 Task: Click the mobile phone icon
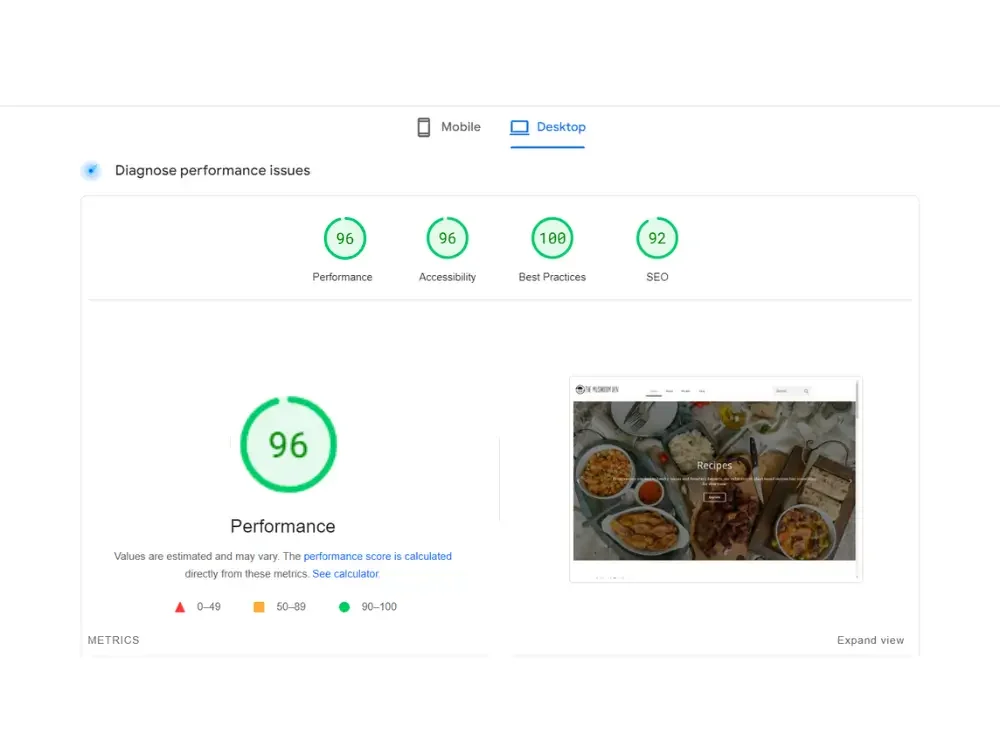(423, 127)
